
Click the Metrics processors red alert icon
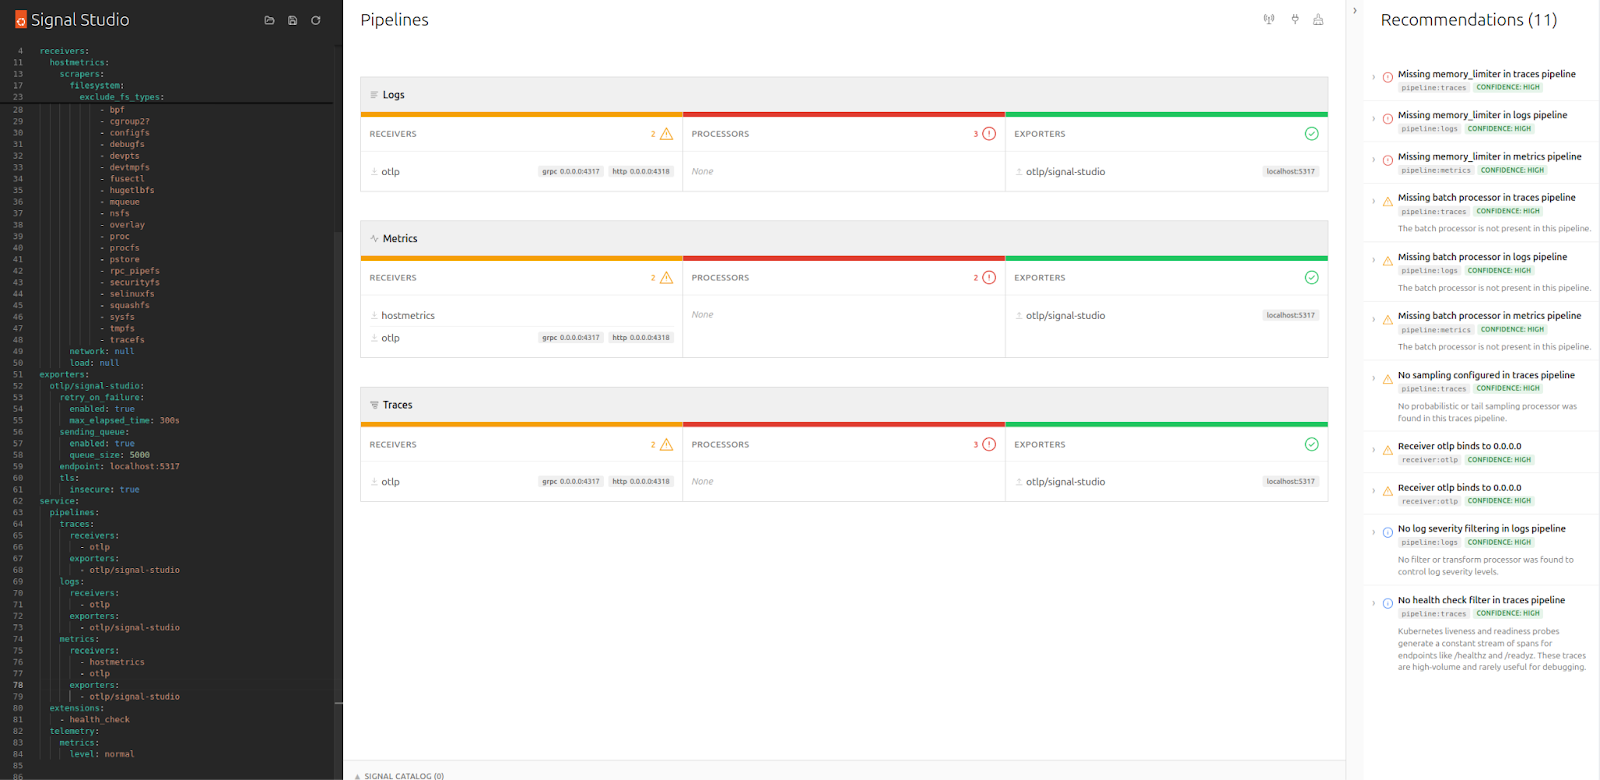989,278
